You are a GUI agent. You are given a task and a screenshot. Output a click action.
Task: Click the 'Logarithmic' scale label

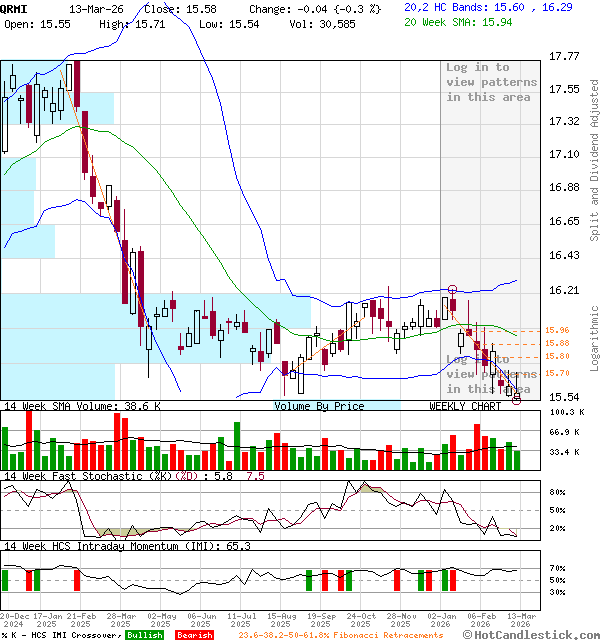(x=594, y=331)
